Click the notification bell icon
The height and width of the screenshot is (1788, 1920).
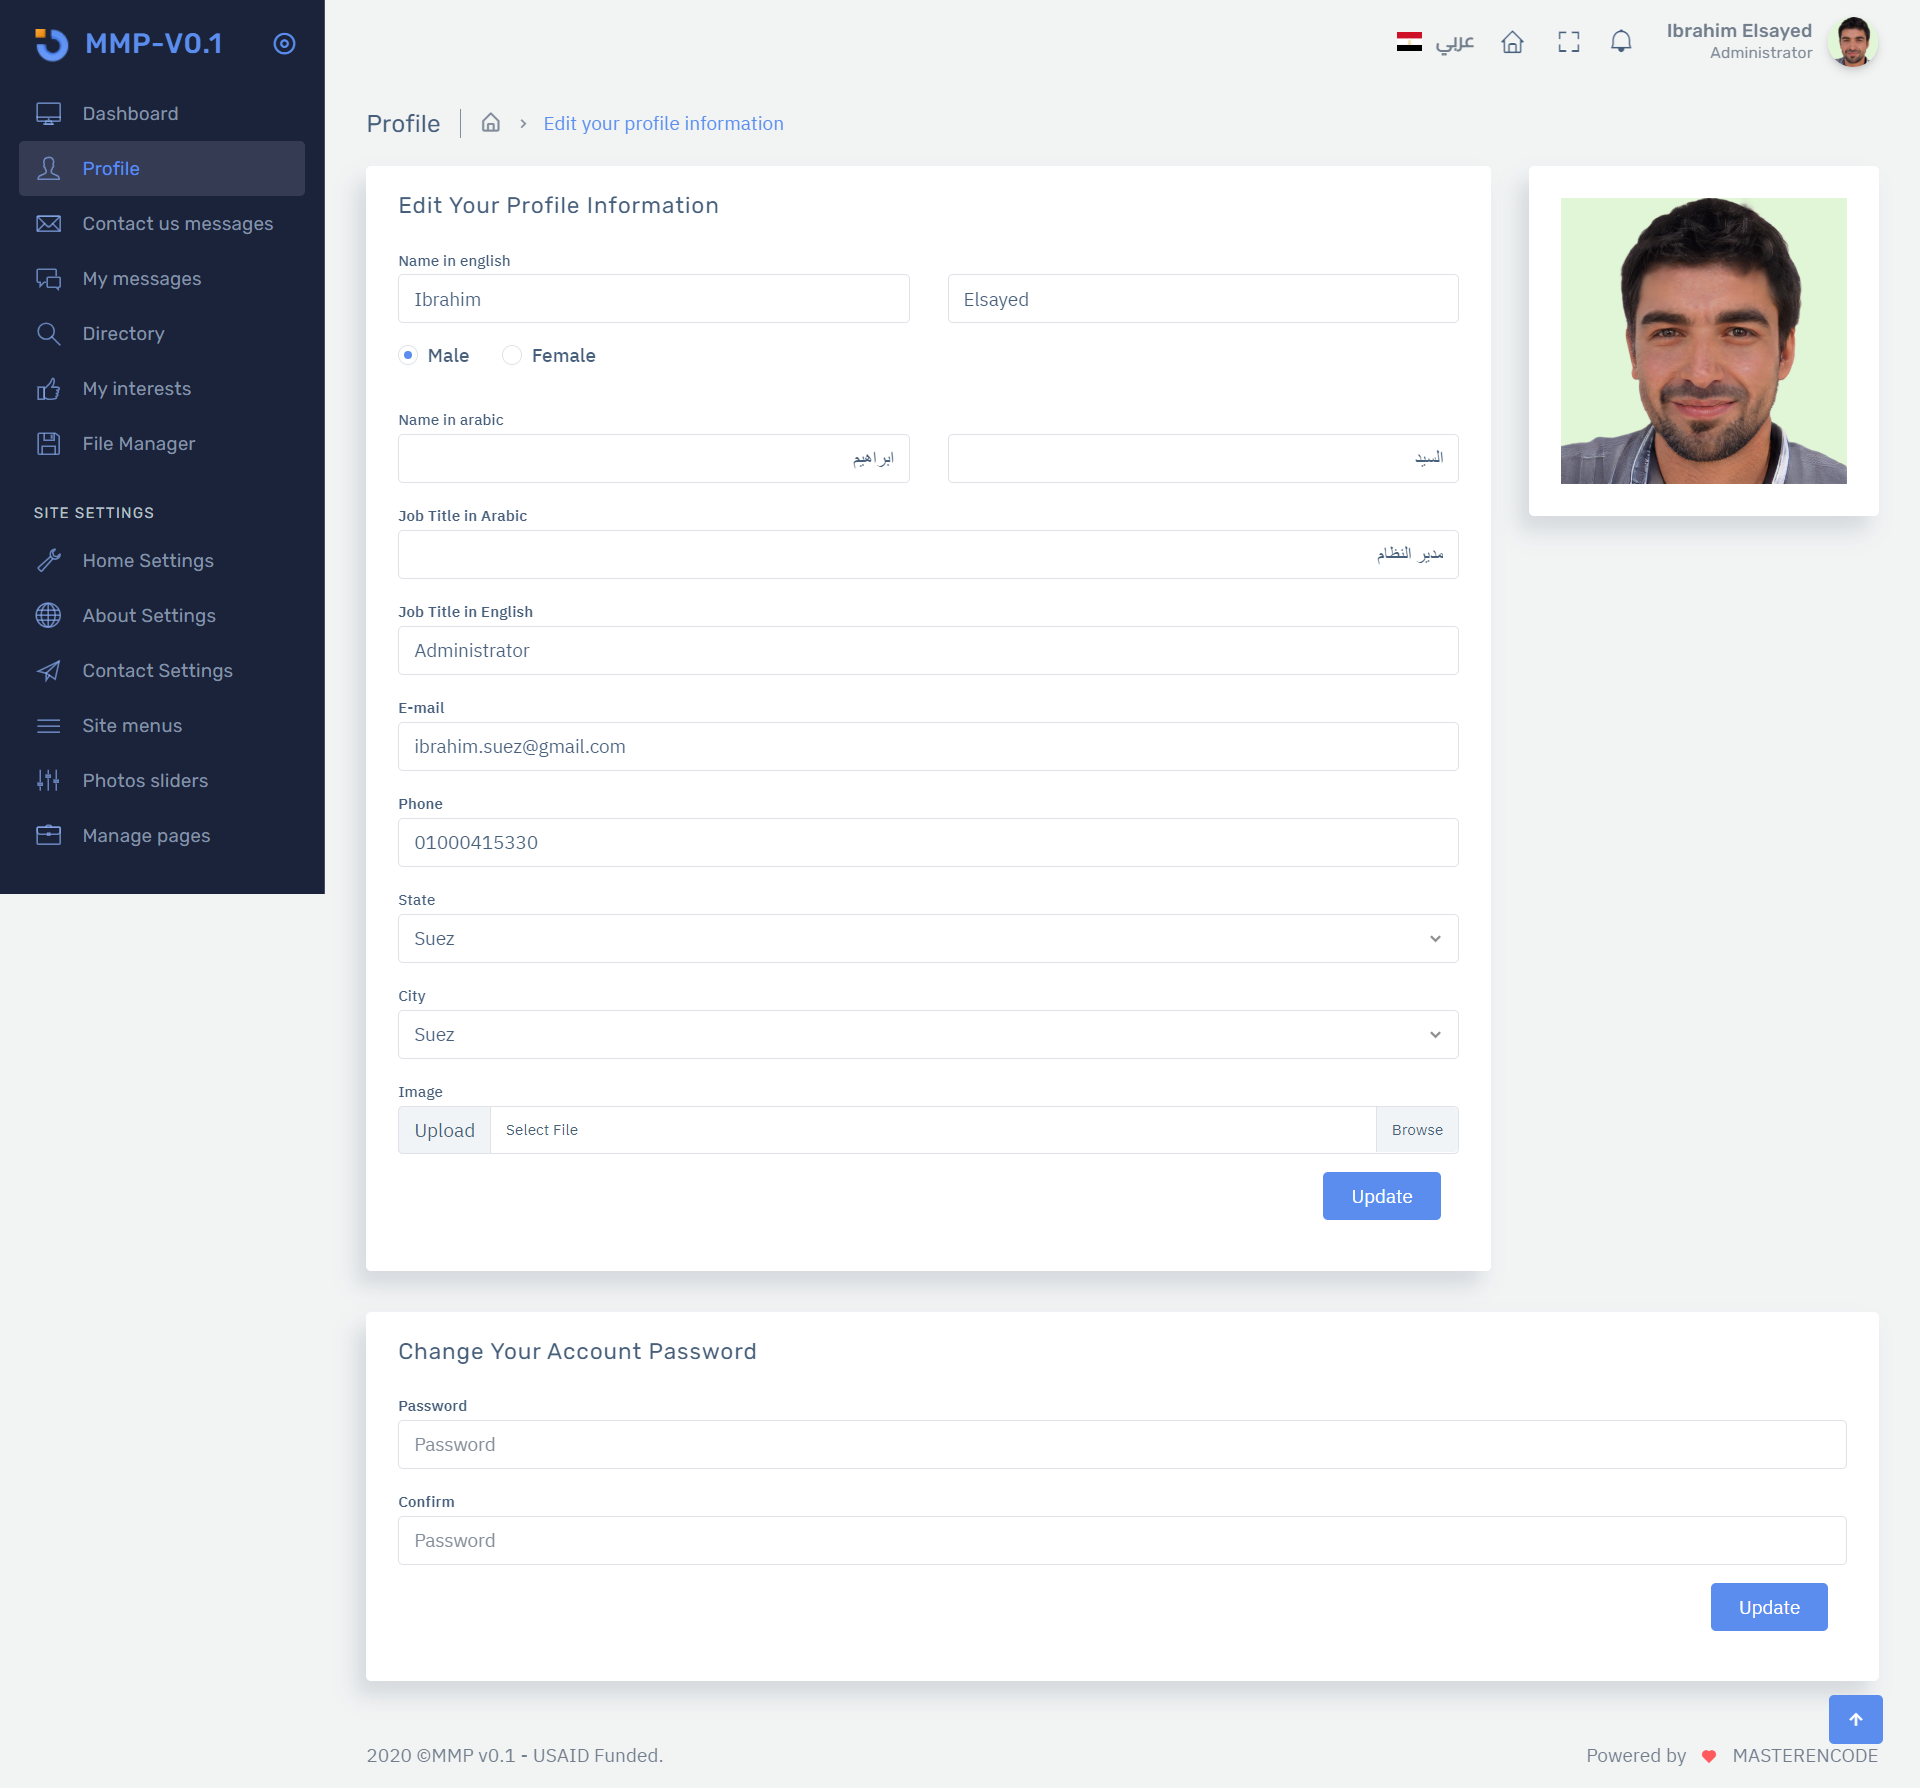pyautogui.click(x=1621, y=42)
